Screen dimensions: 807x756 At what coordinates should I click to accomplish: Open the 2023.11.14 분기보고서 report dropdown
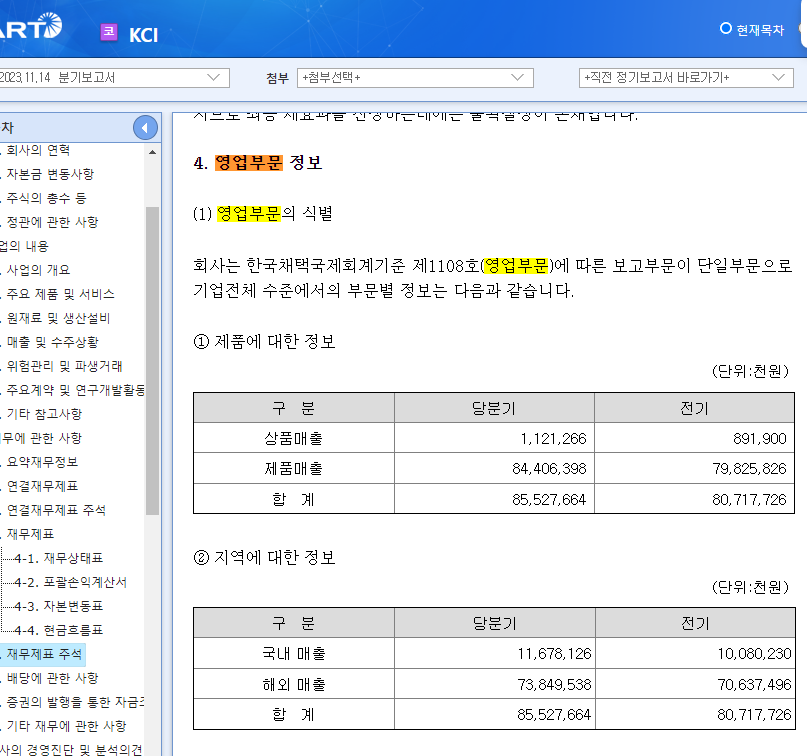click(115, 77)
